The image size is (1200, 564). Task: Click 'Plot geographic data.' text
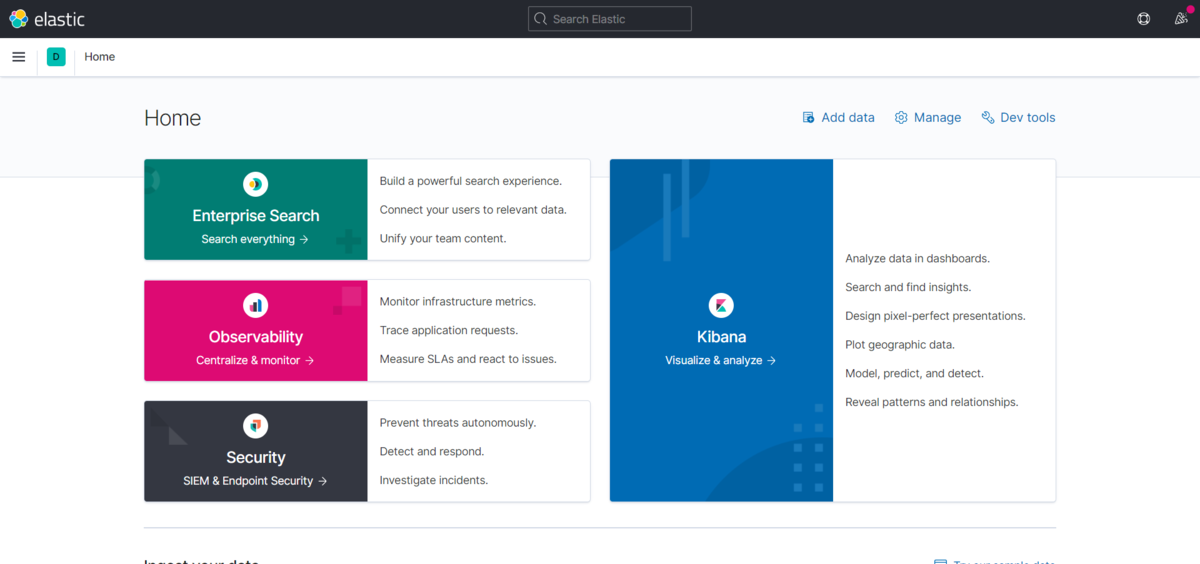[x=900, y=345]
